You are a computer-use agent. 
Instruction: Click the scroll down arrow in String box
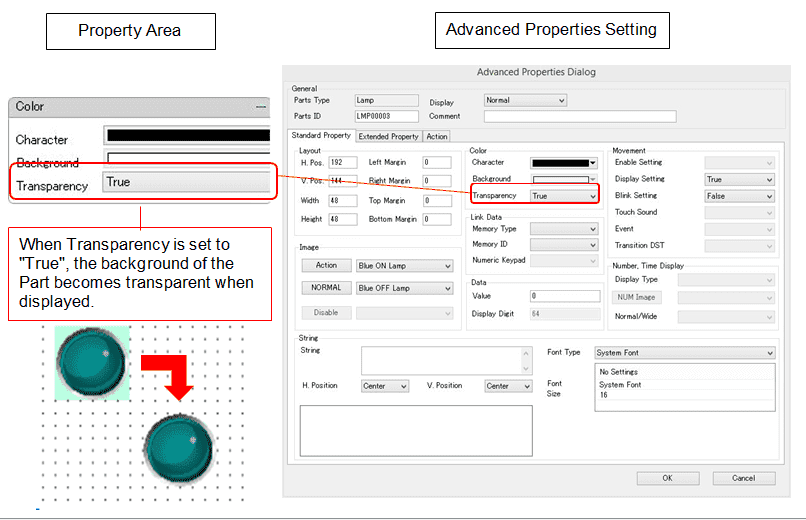(526, 368)
